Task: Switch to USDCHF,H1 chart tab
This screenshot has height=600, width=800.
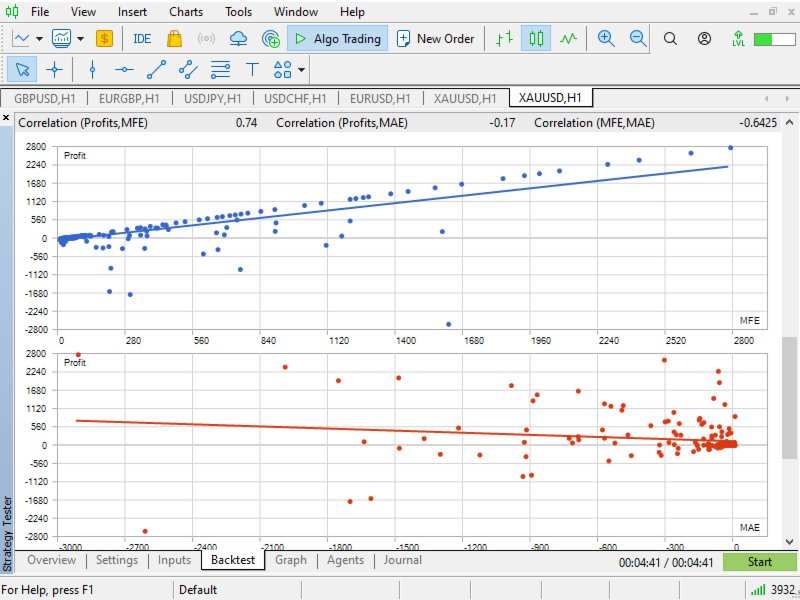Action: click(x=295, y=98)
